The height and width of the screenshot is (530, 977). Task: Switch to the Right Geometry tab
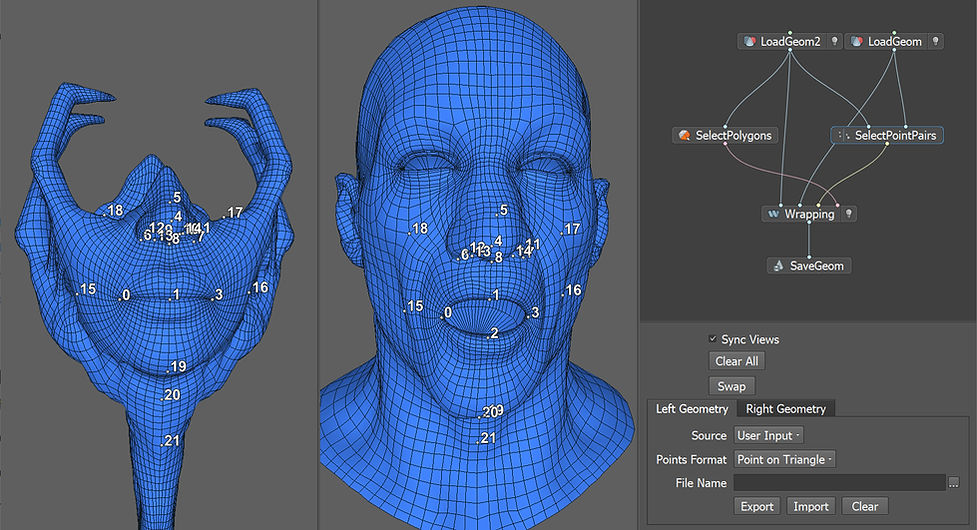[x=786, y=409]
